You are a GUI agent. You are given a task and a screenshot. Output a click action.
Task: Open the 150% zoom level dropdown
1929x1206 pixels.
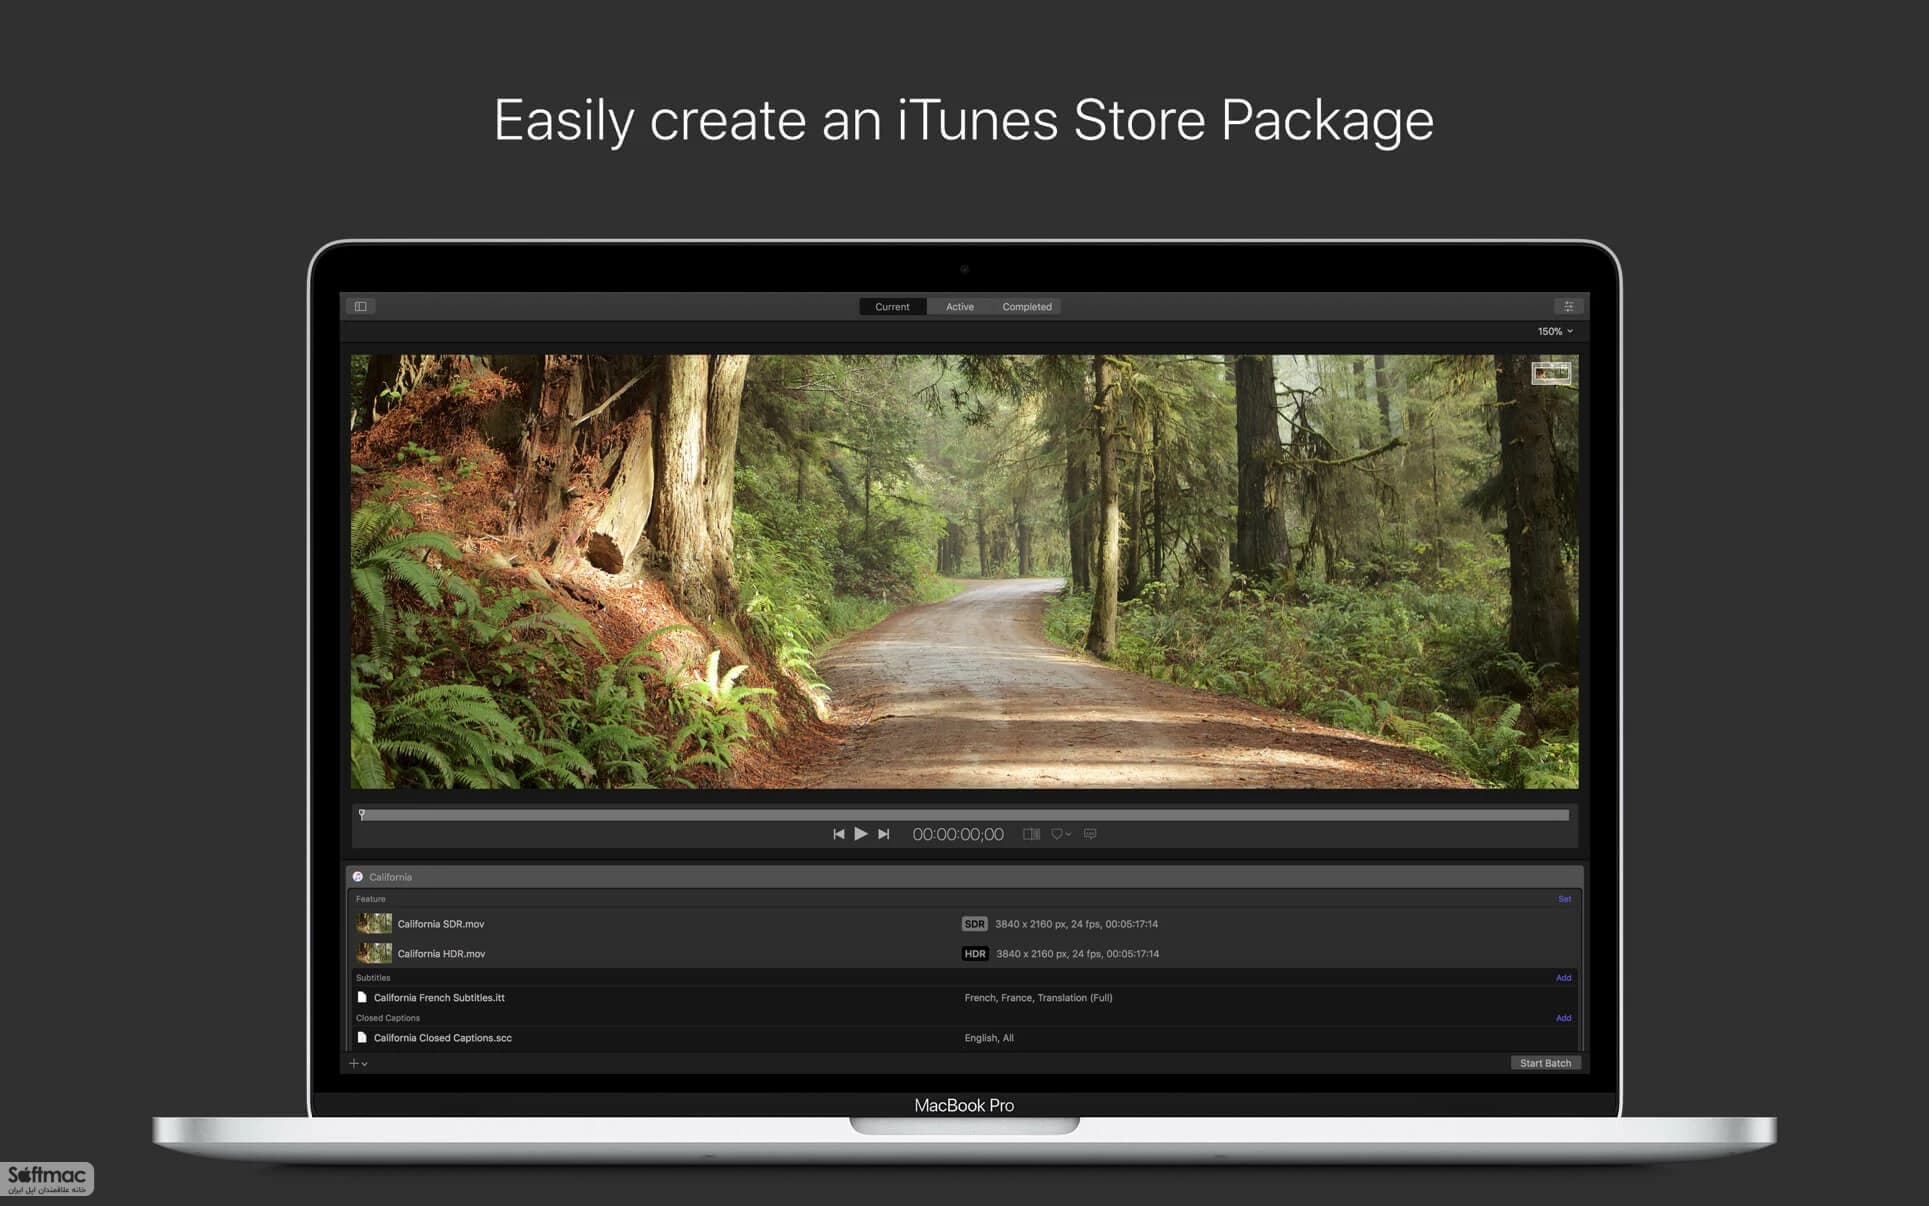coord(1555,331)
